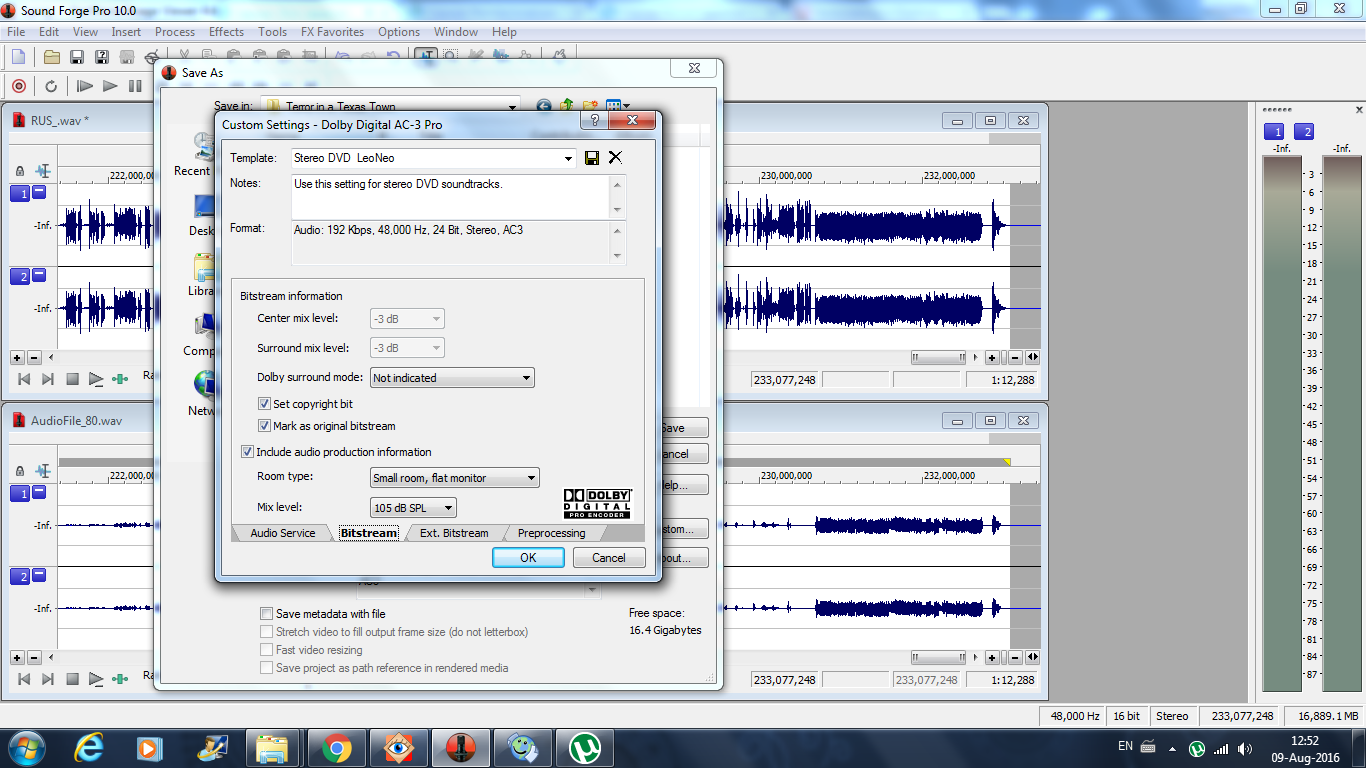Switch to Audio Service tab

(282, 533)
